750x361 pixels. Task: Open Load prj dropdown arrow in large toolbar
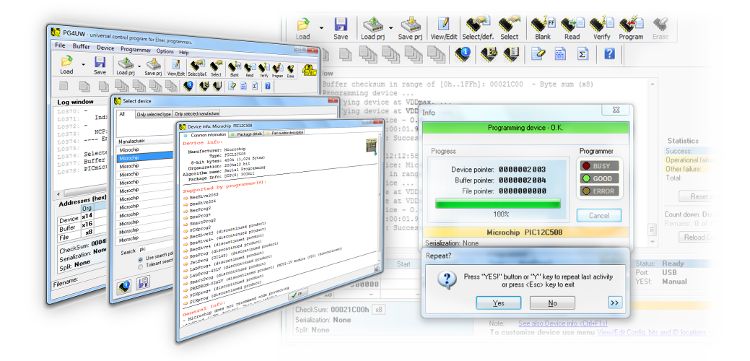click(391, 28)
